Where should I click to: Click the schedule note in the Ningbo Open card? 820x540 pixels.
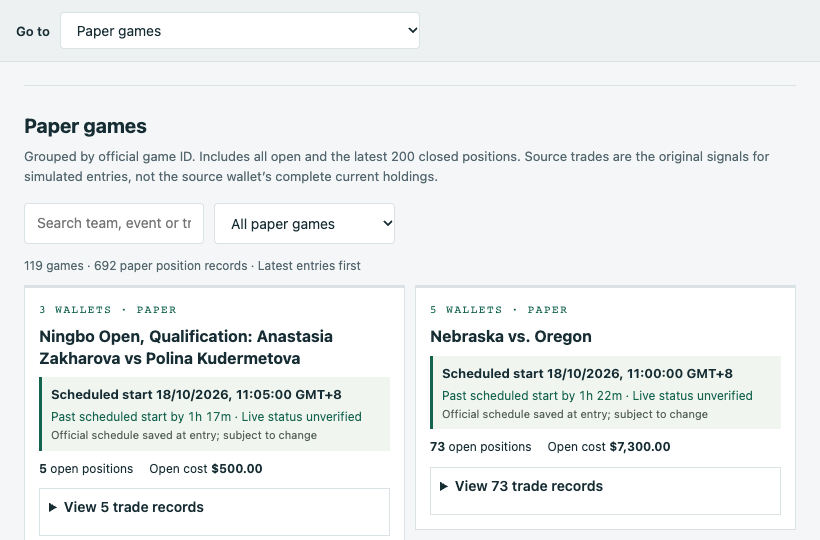tap(184, 435)
